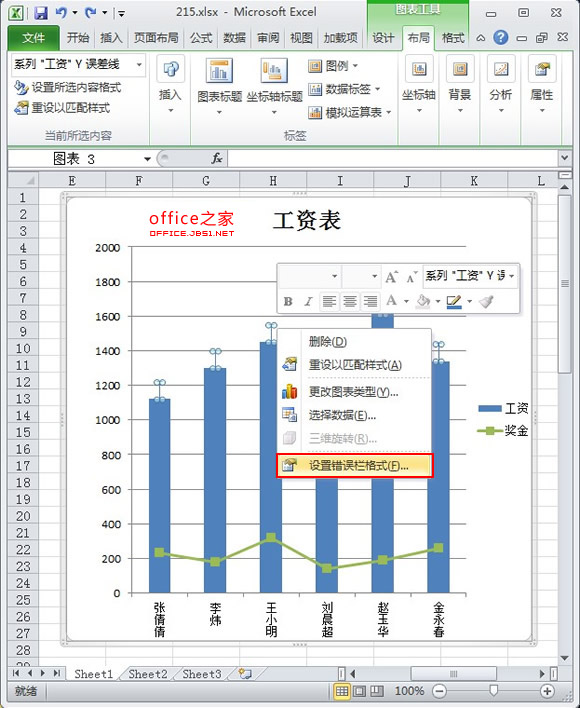Expand the 图例 legend dropdown
Viewport: 580px width, 708px height.
click(x=355, y=66)
